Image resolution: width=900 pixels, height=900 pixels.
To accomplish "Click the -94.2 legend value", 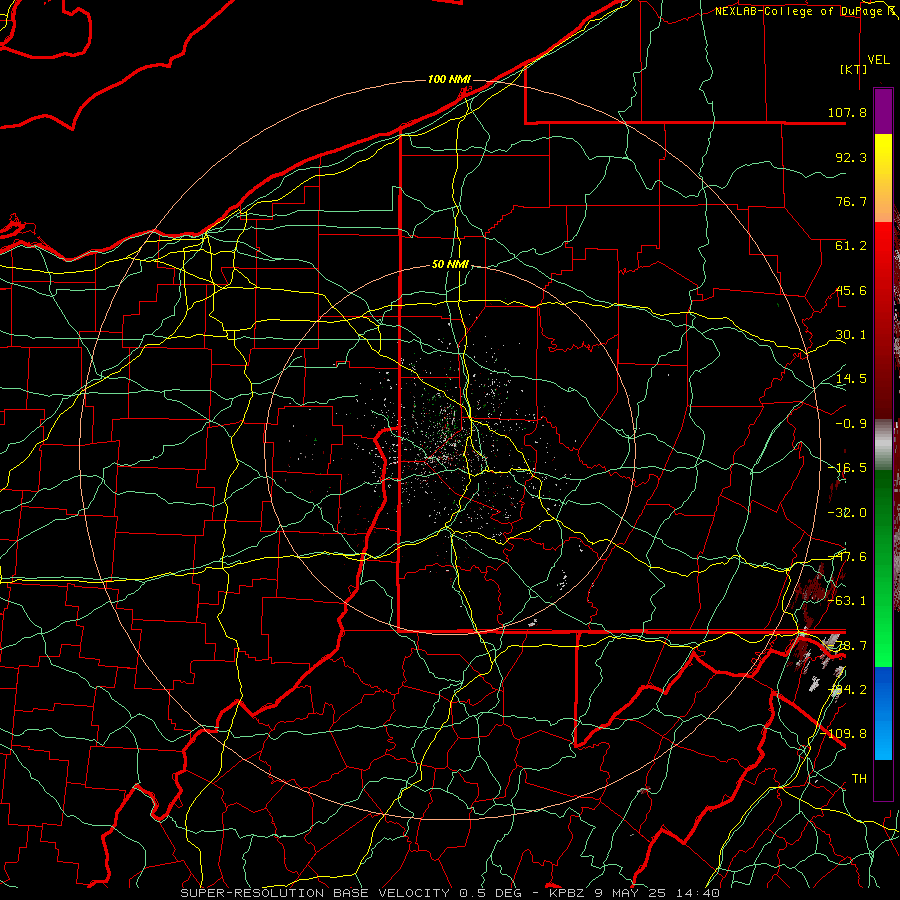I will click(847, 690).
